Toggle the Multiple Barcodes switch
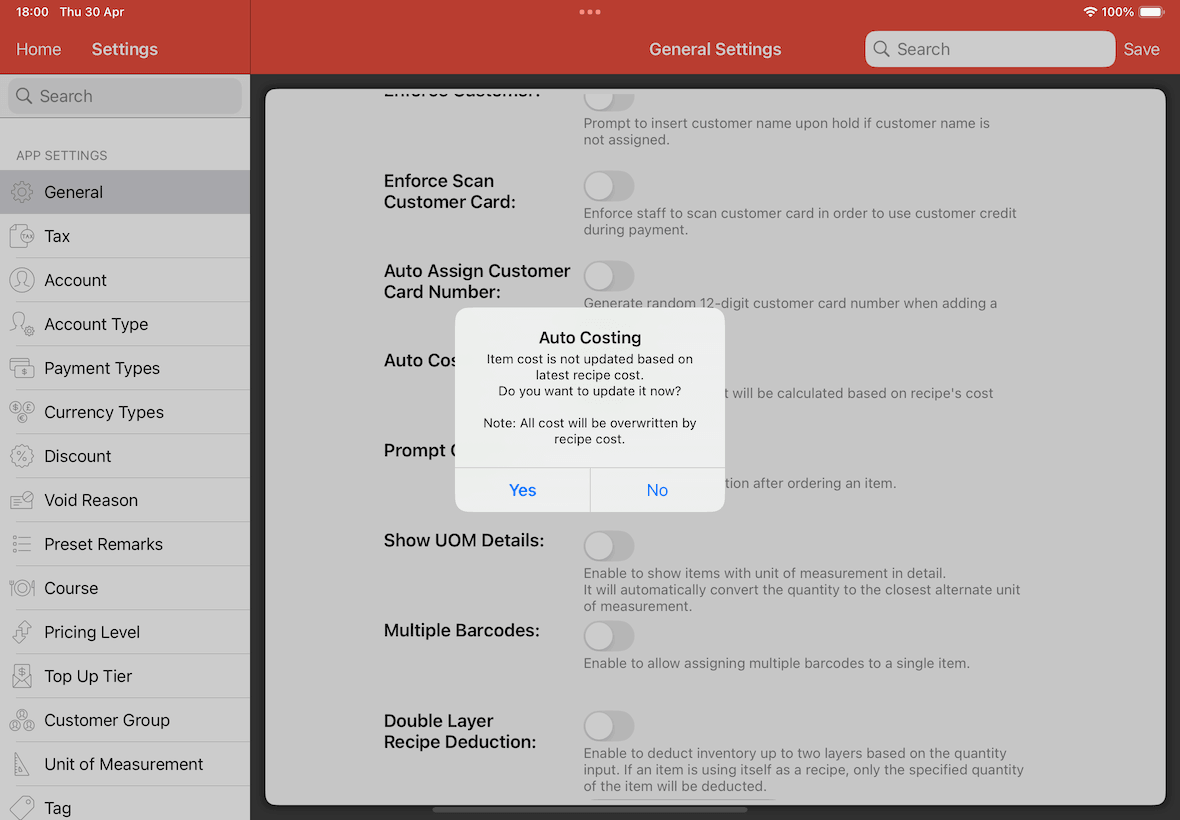The image size is (1180, 820). coord(609,636)
